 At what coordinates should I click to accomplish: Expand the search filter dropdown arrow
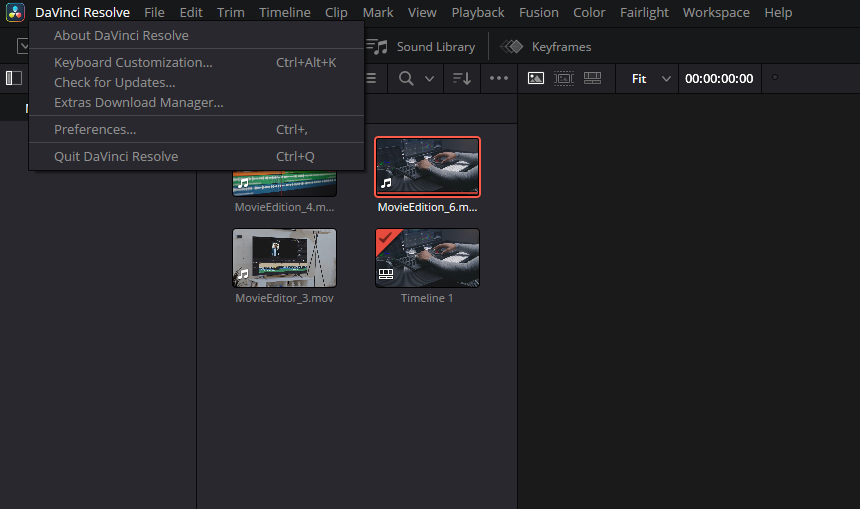point(430,78)
